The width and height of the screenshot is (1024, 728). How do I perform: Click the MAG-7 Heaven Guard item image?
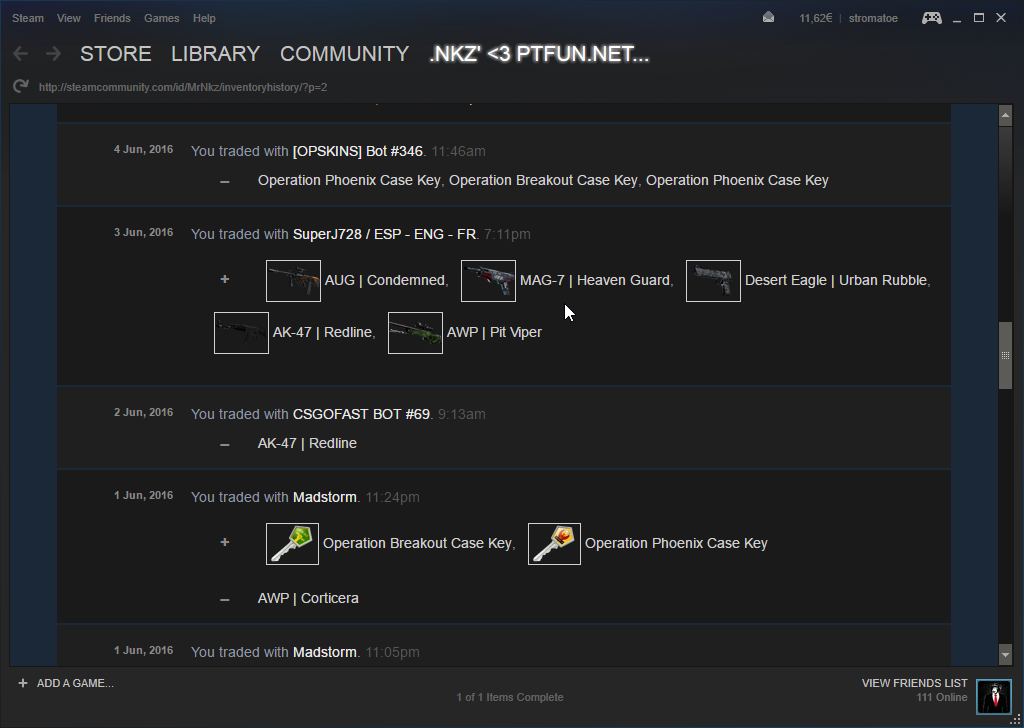click(x=488, y=281)
